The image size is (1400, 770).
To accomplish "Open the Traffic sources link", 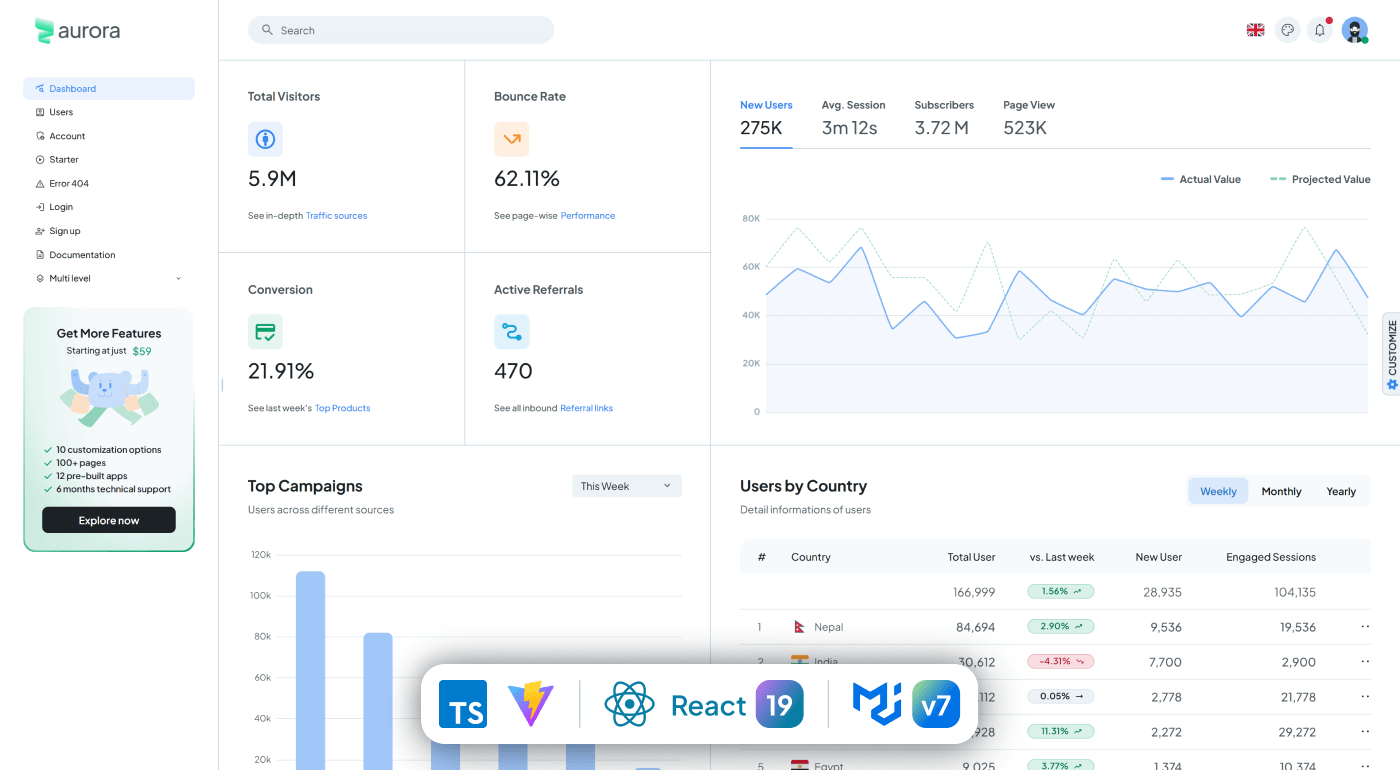I will (336, 215).
